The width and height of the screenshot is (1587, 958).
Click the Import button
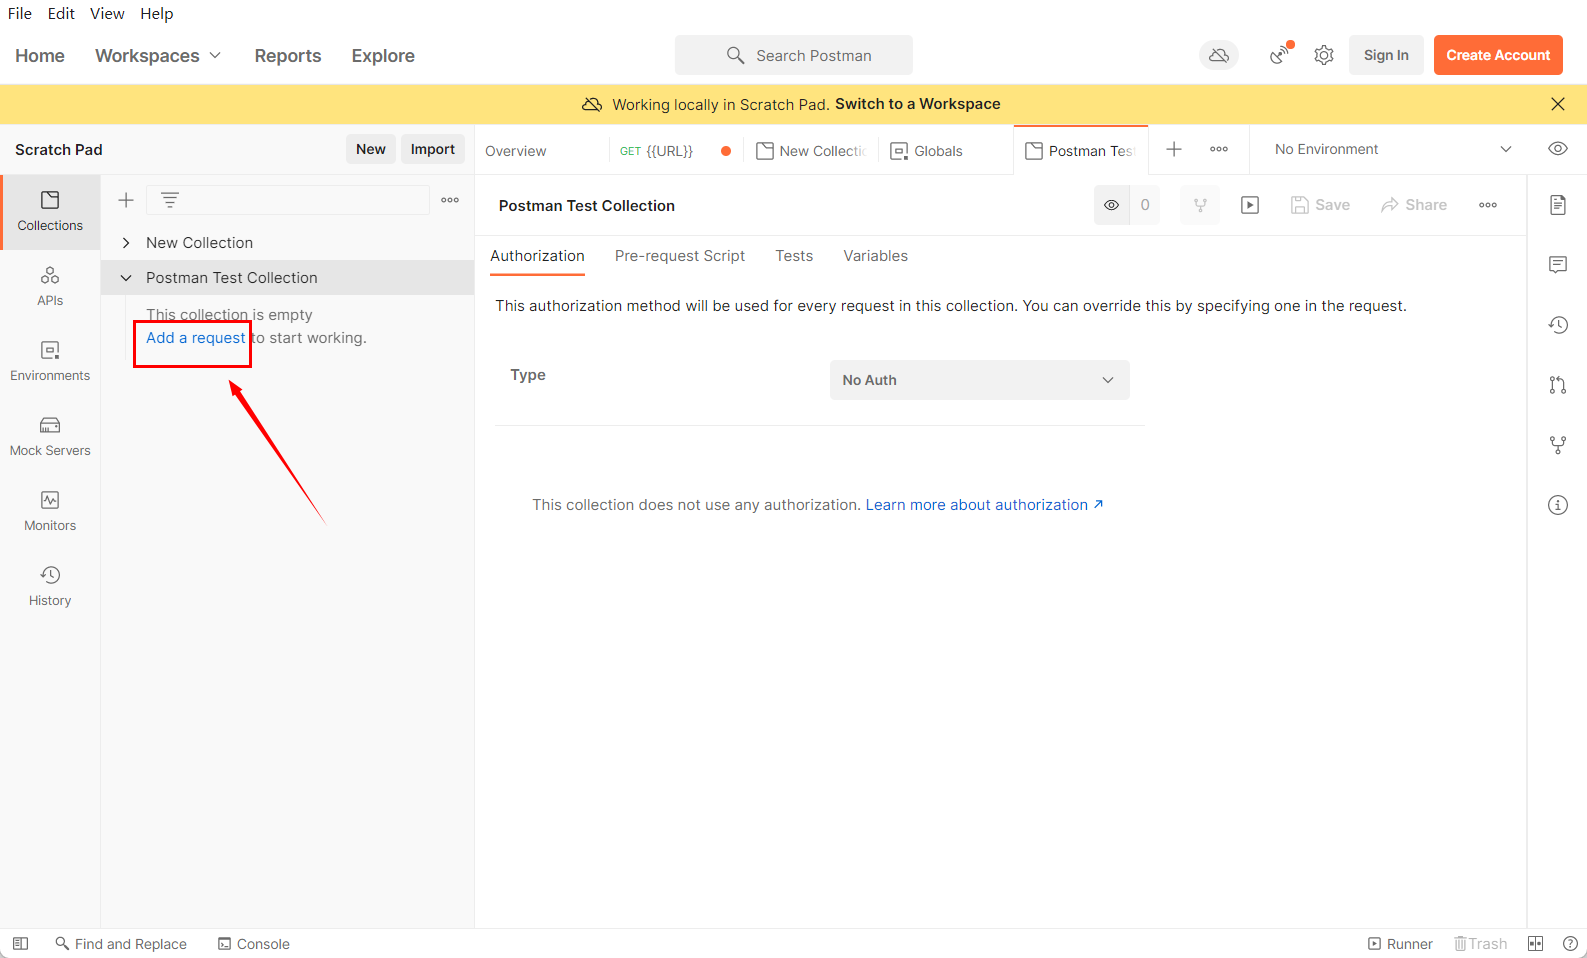coord(433,149)
